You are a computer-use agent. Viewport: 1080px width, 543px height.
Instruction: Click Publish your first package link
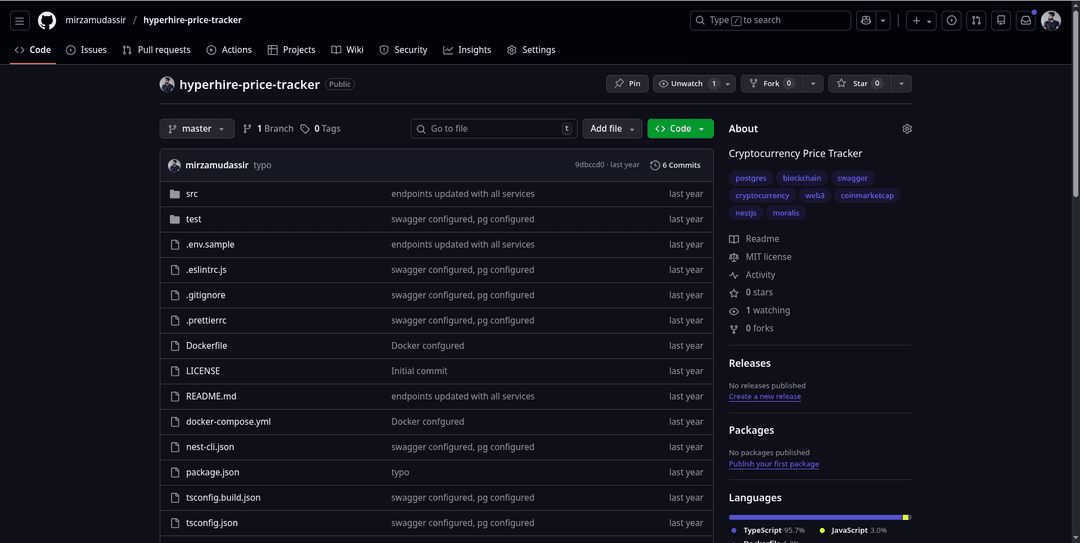[773, 464]
